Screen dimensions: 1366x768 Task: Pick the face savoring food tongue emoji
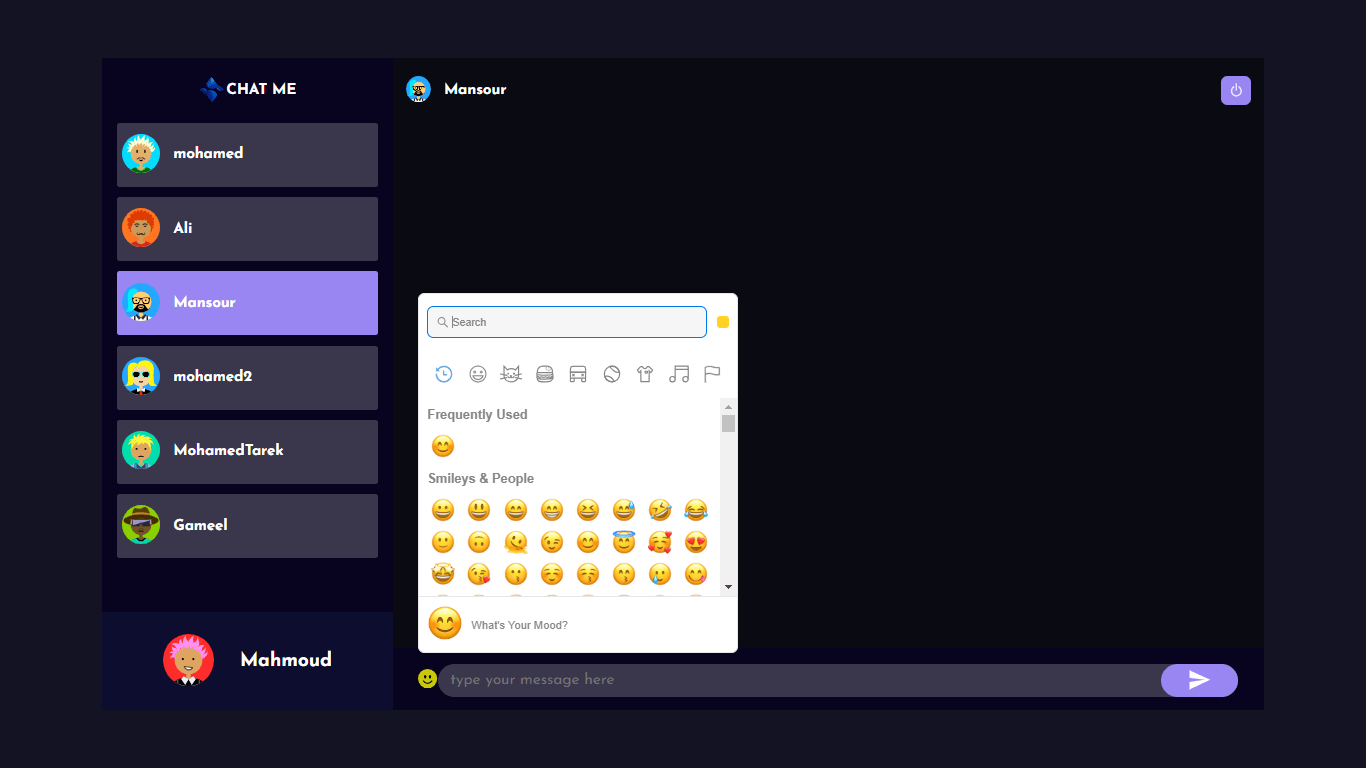tap(696, 574)
